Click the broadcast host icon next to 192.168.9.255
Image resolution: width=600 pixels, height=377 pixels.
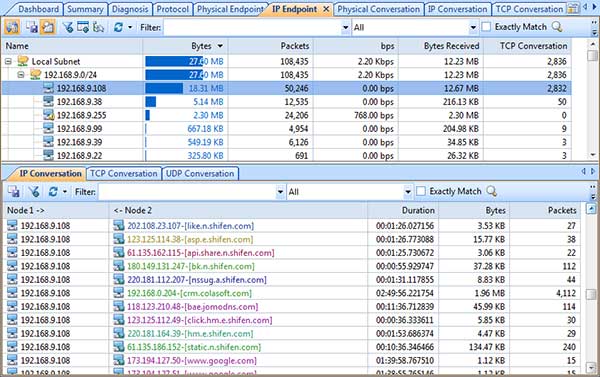(48, 115)
